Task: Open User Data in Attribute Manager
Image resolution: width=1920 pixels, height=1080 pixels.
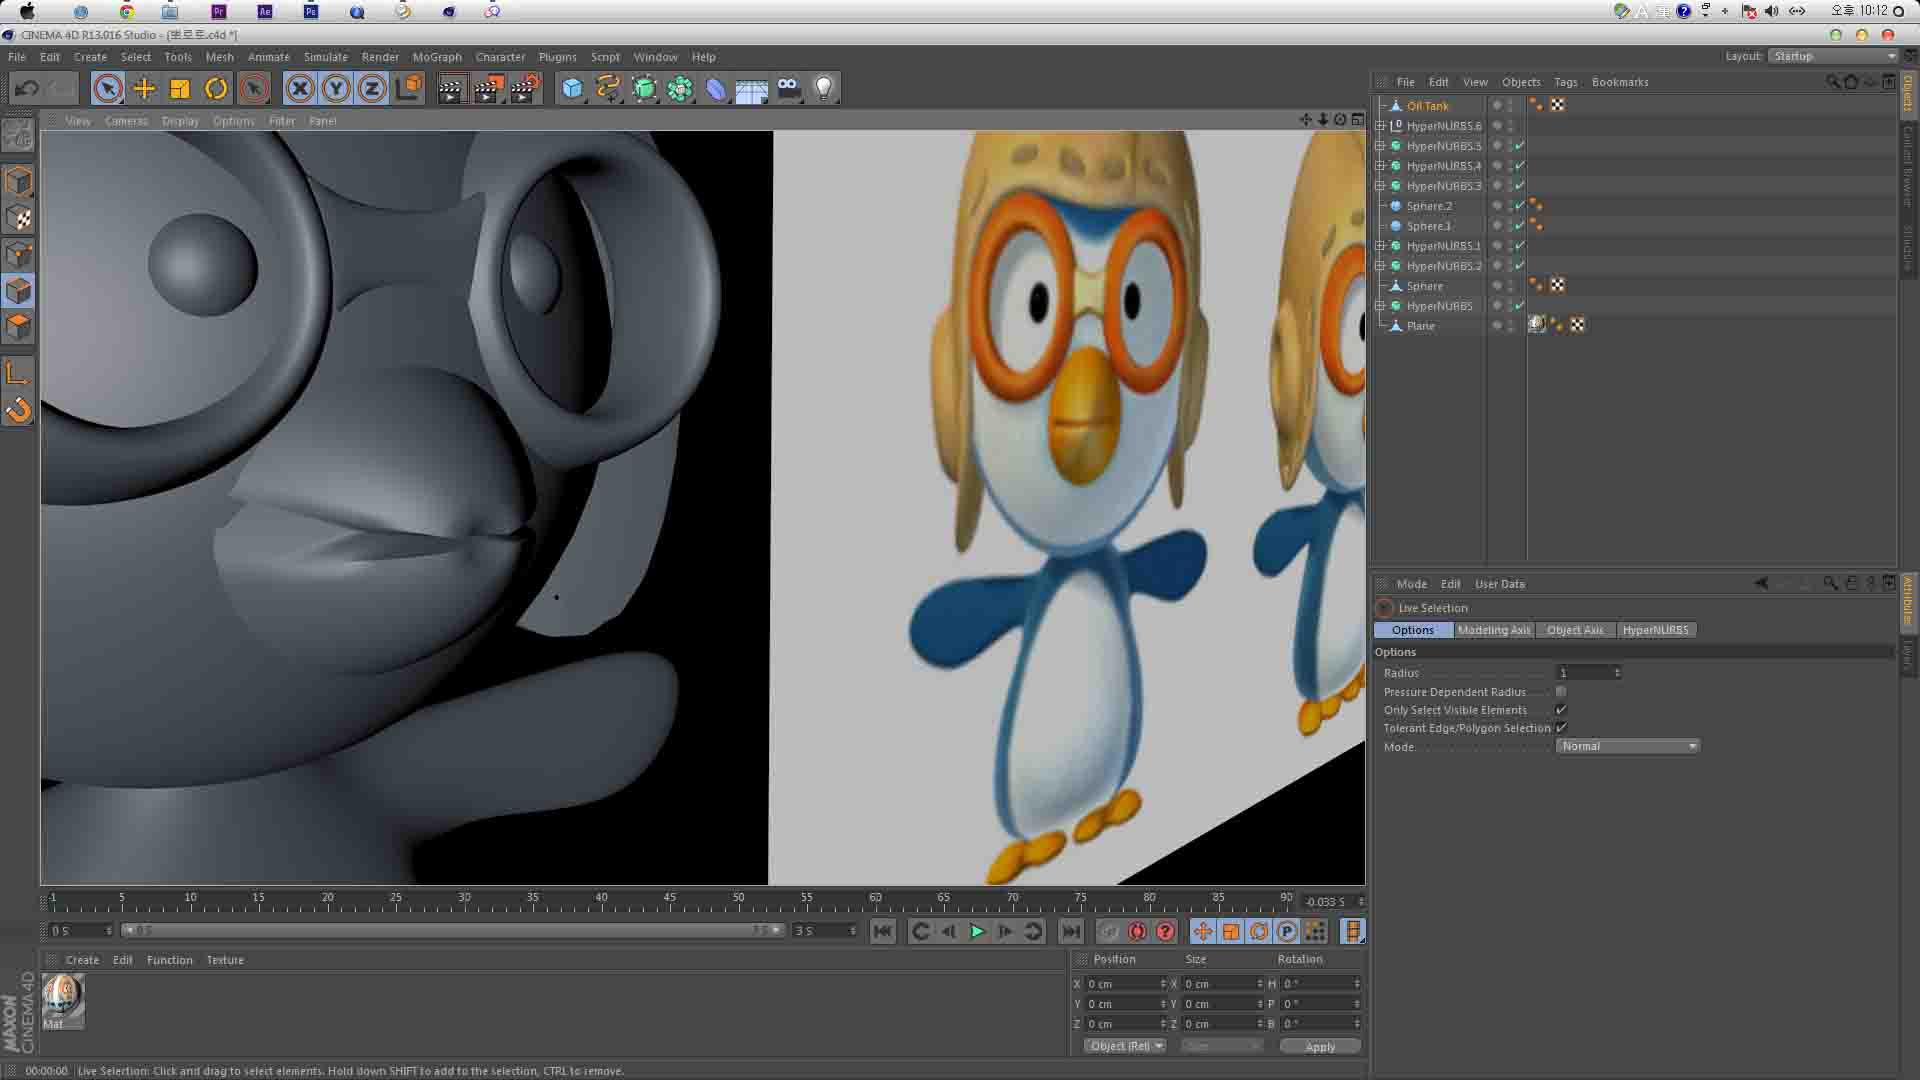Action: (1500, 584)
